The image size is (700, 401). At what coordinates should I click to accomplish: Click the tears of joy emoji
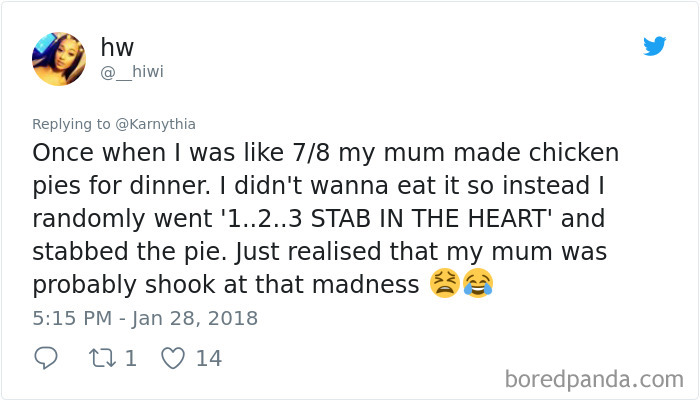[478, 284]
